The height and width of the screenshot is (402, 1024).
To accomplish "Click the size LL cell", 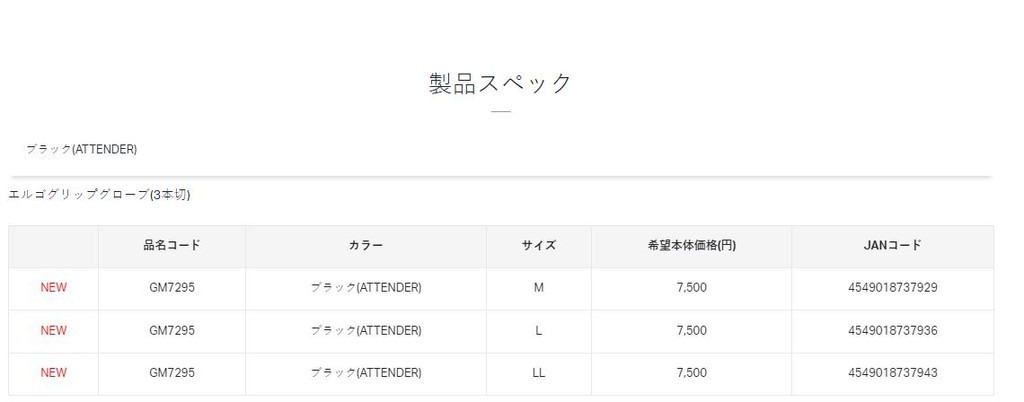I will 539,373.
